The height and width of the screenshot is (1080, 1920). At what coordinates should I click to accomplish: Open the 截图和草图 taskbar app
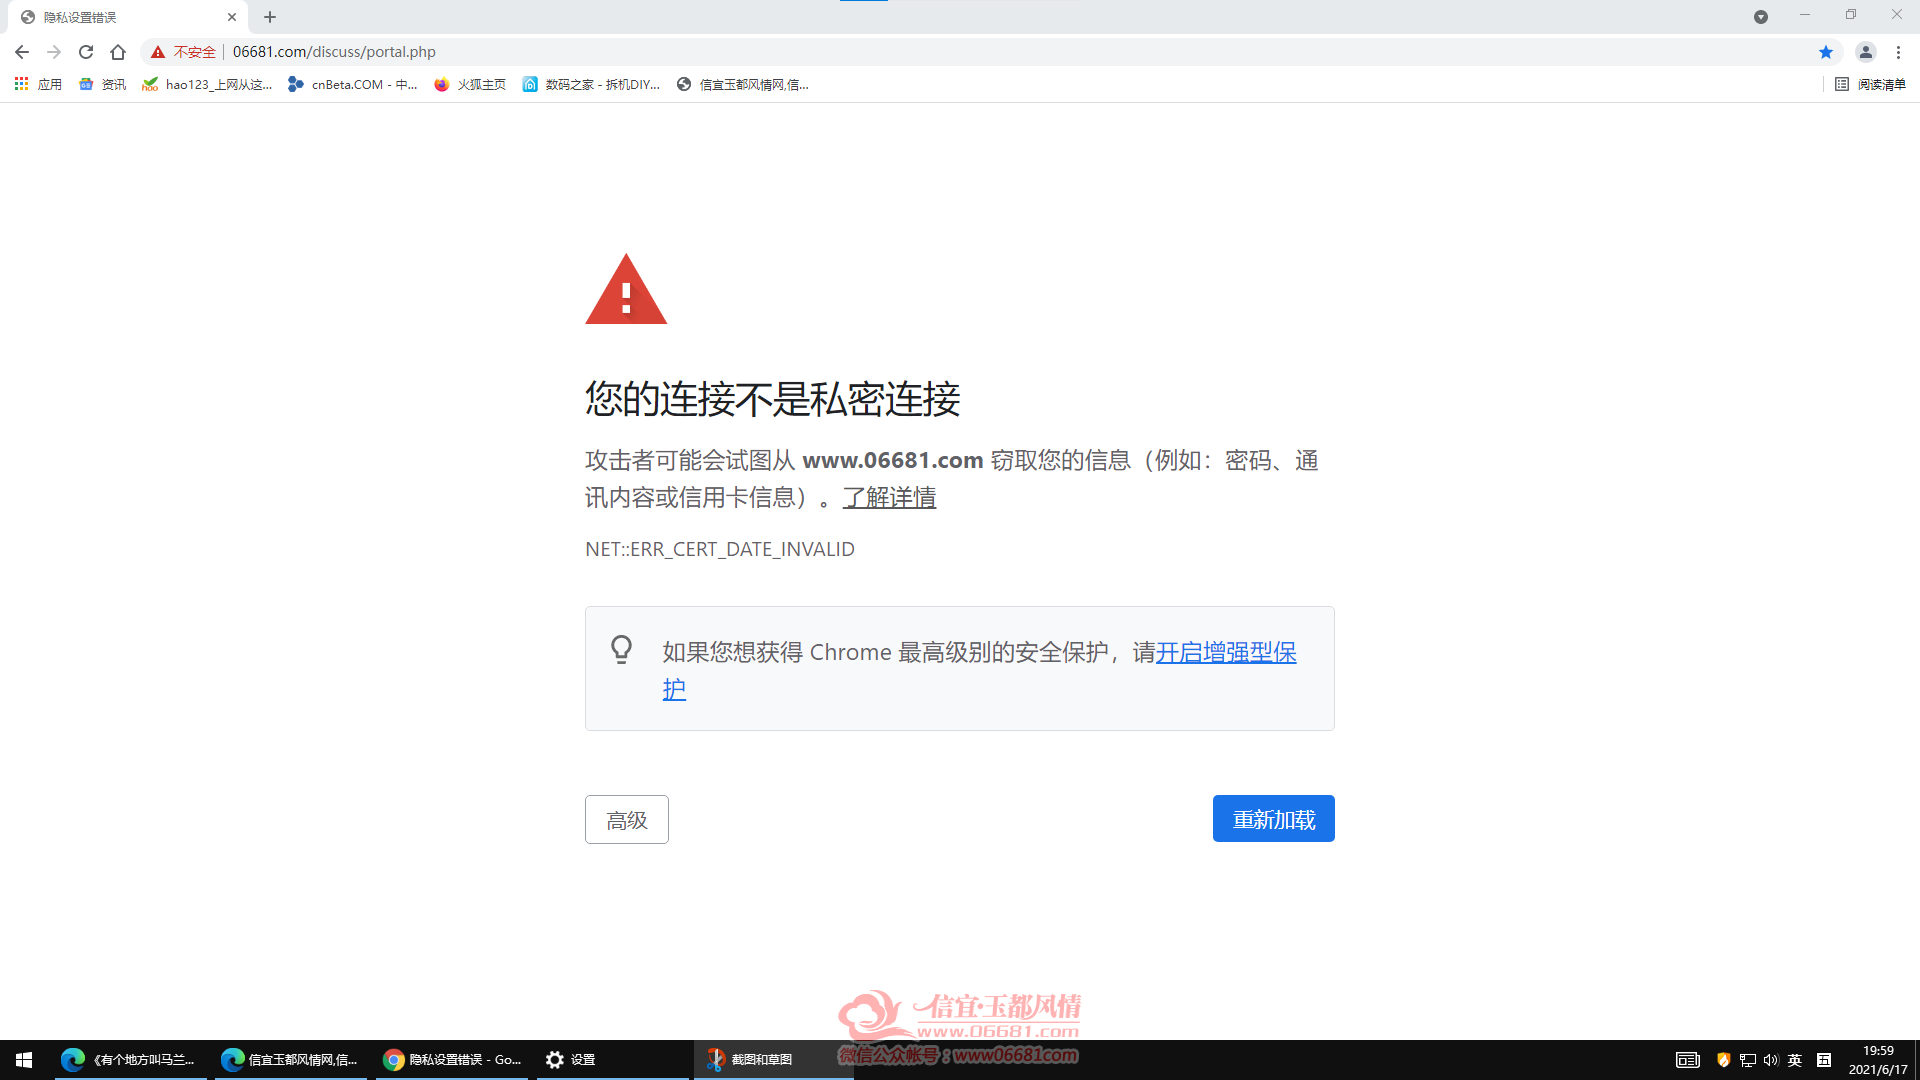tap(773, 1060)
